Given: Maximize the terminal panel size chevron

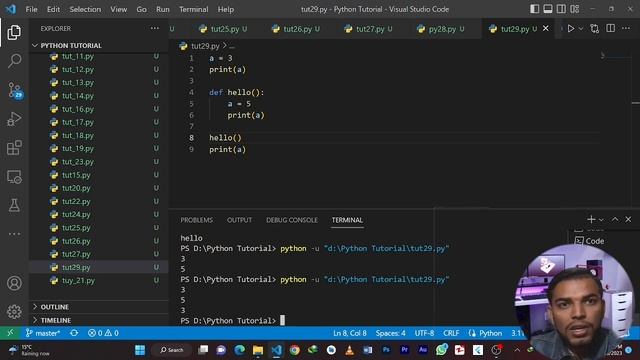Looking at the screenshot, I should (x=615, y=219).
